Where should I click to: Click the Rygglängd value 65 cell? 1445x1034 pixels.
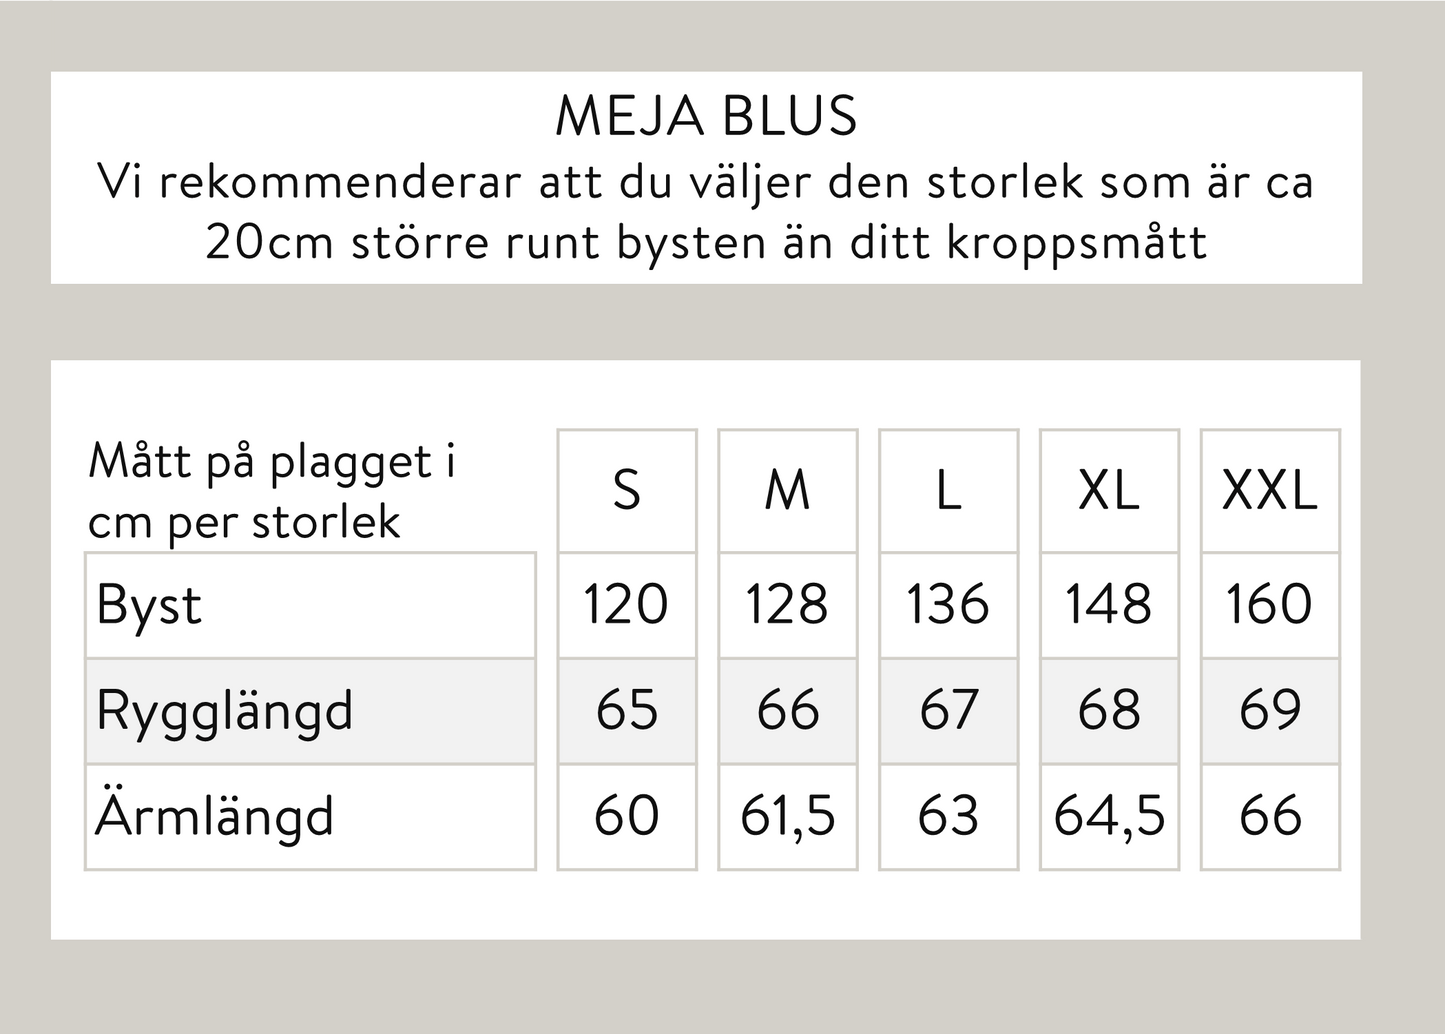coord(627,711)
